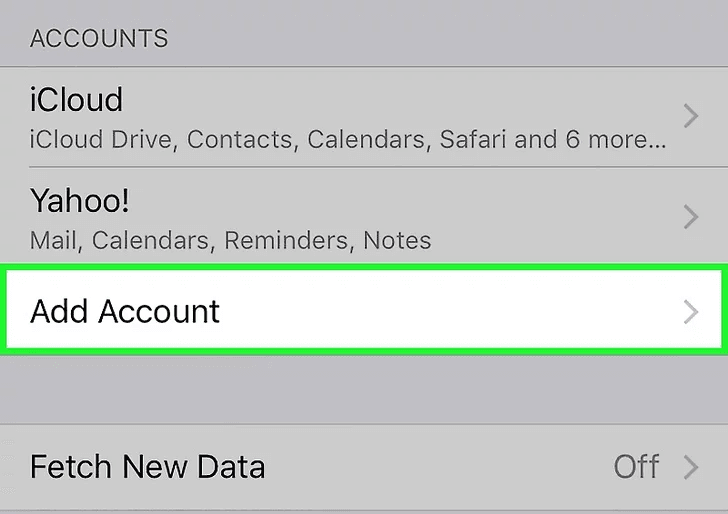This screenshot has width=728, height=514.
Task: Click the arrow on Add Account row
Action: click(x=690, y=312)
